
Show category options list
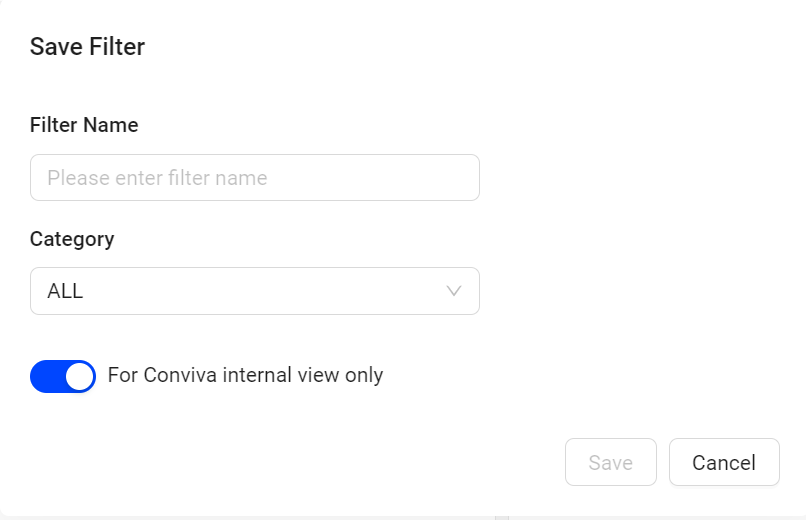pyautogui.click(x=254, y=291)
